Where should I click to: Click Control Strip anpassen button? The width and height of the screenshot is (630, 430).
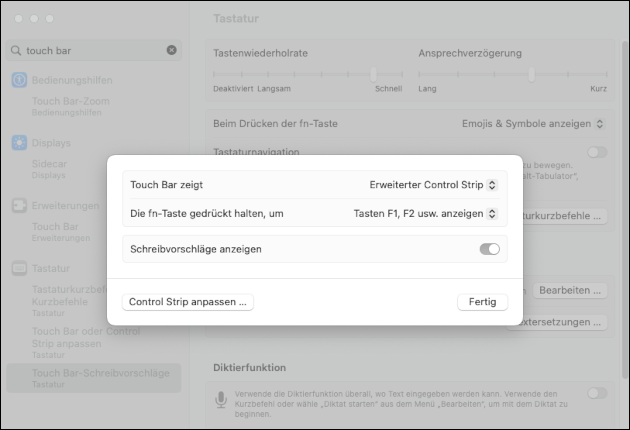point(188,302)
